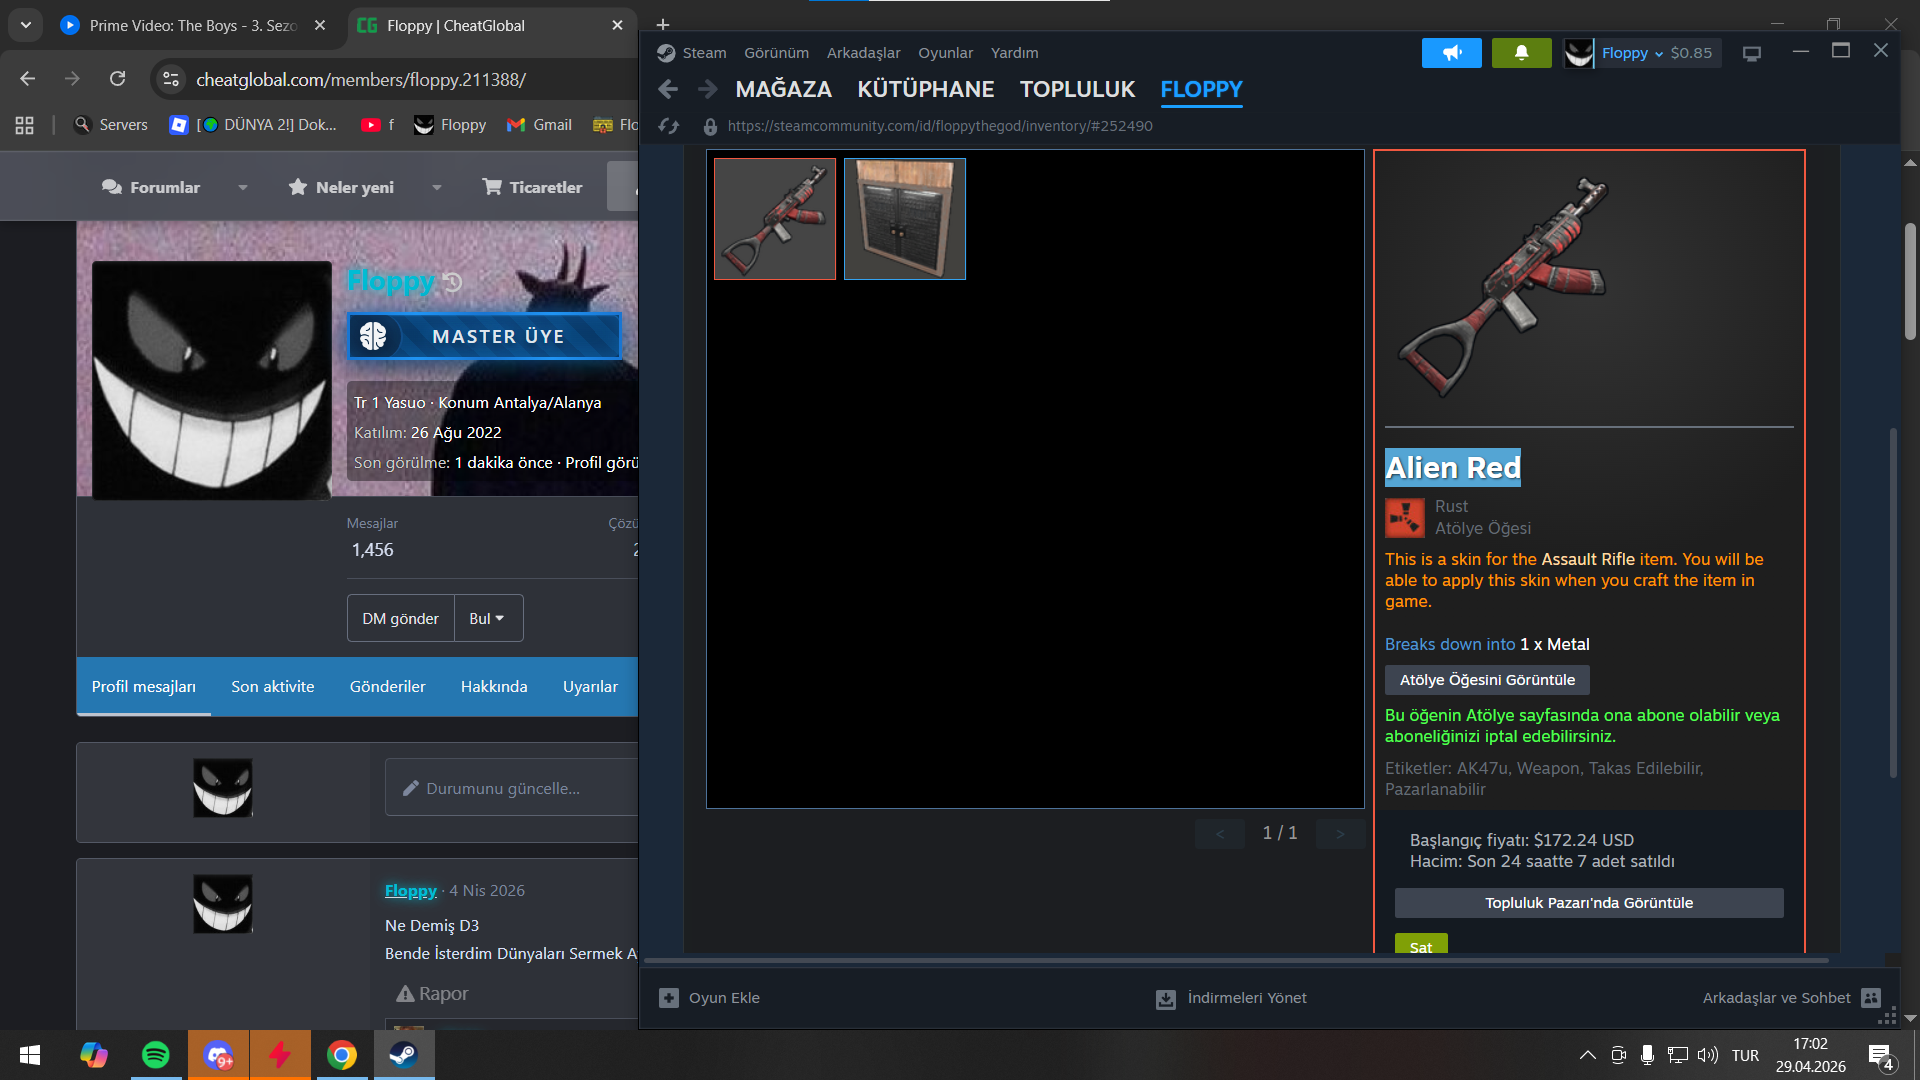This screenshot has height=1080, width=1920.
Task: Click the Rapor warning icon on the post
Action: (405, 994)
